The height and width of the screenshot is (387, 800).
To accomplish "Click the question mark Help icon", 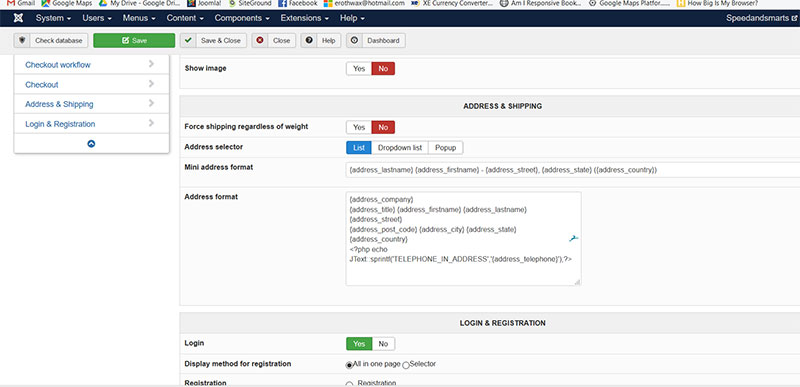I will click(309, 40).
